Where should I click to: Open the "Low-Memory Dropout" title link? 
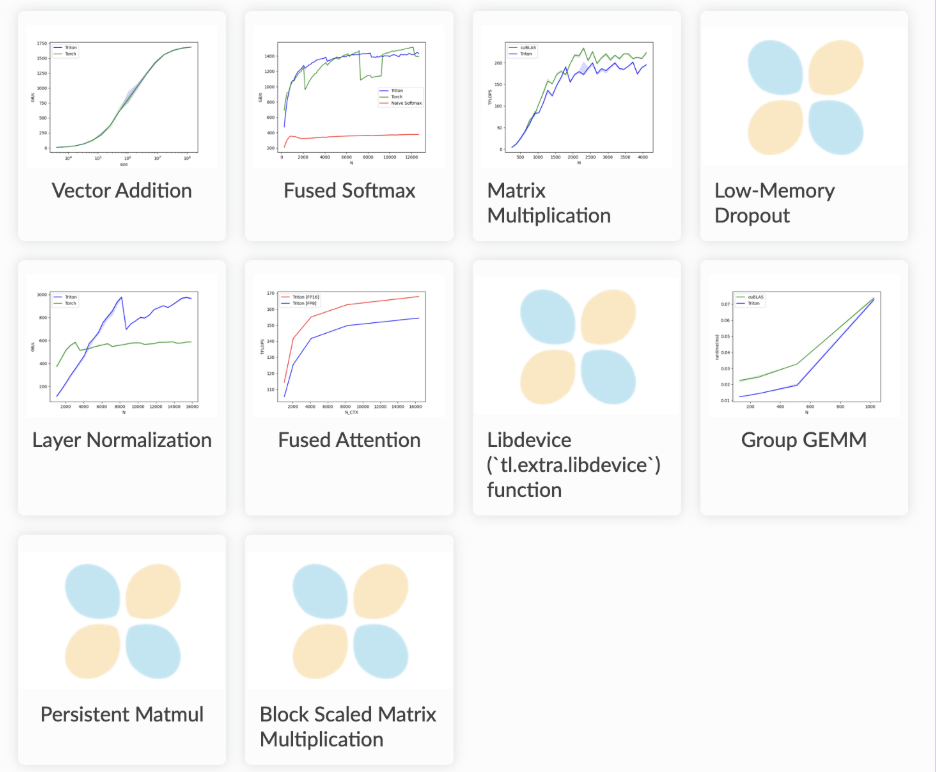click(x=774, y=203)
